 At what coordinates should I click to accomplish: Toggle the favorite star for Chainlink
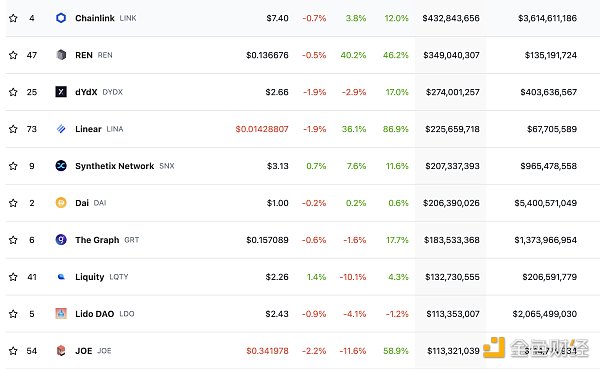pyautogui.click(x=13, y=18)
